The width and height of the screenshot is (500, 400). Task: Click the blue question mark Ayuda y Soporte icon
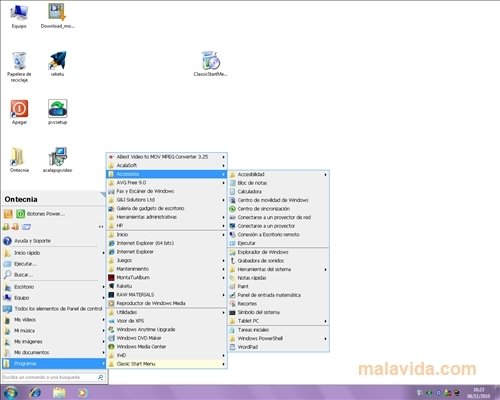tap(7, 241)
